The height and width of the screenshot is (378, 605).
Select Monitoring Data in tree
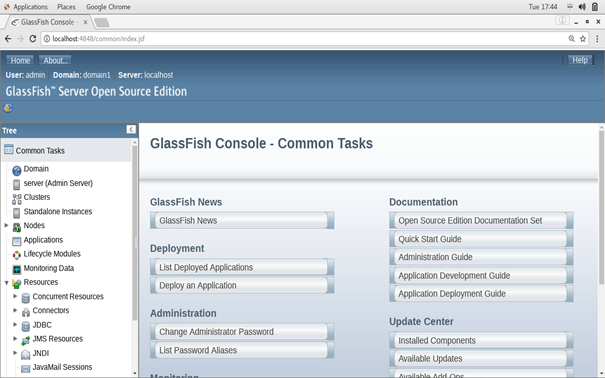pyautogui.click(x=49, y=268)
